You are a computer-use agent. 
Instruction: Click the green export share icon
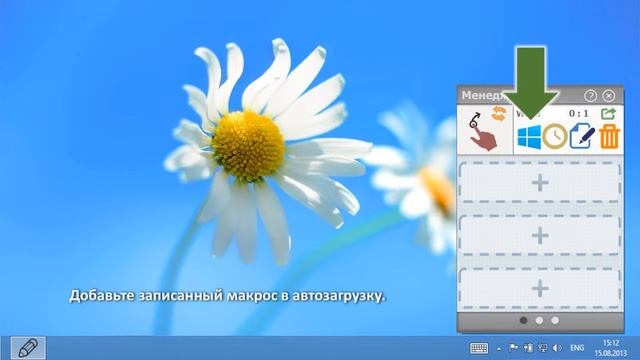608,113
